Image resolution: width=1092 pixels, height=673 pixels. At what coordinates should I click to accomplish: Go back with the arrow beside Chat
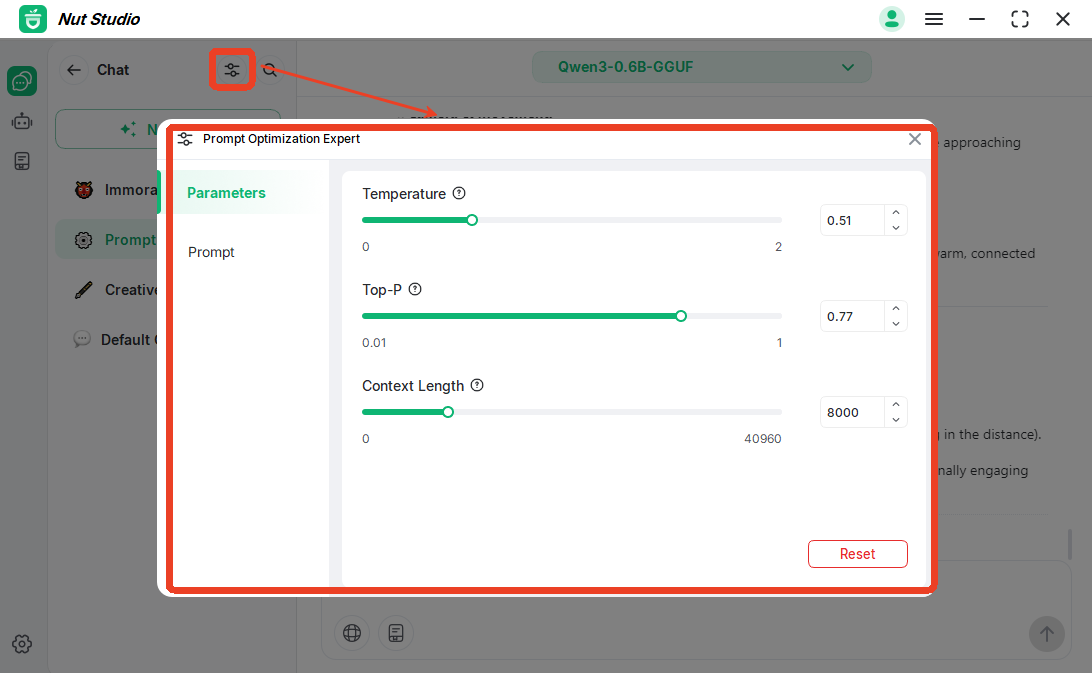coord(74,70)
